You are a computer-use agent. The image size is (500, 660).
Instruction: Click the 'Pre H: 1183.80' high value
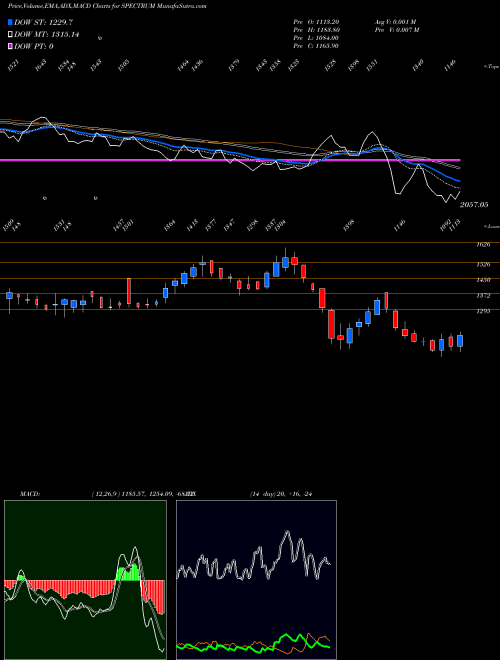(x=316, y=30)
